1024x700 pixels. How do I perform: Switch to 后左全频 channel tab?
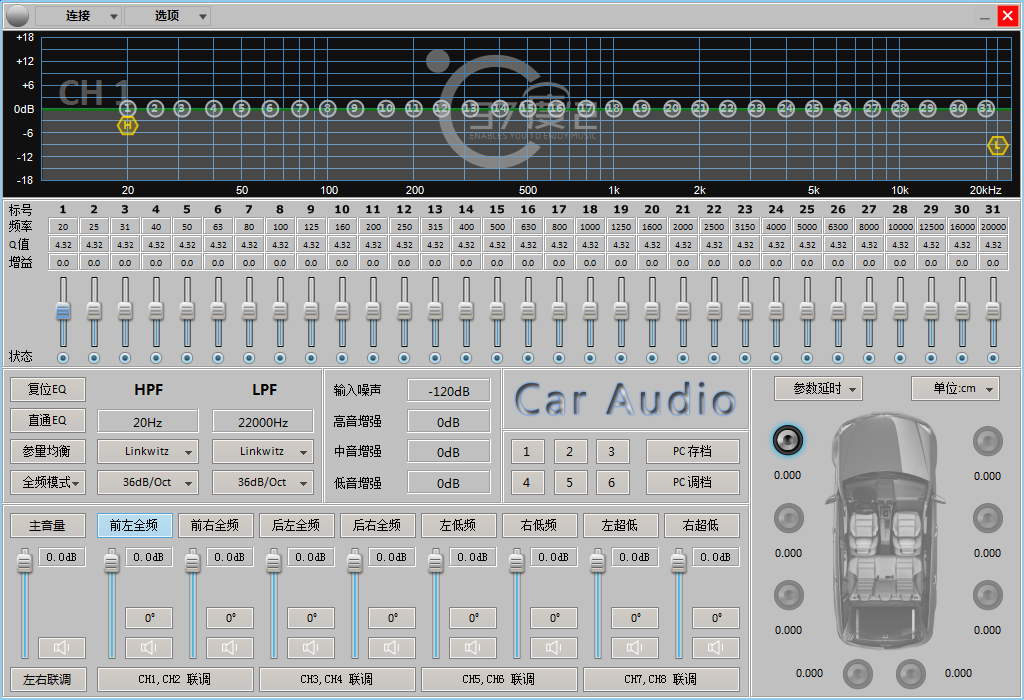(296, 525)
